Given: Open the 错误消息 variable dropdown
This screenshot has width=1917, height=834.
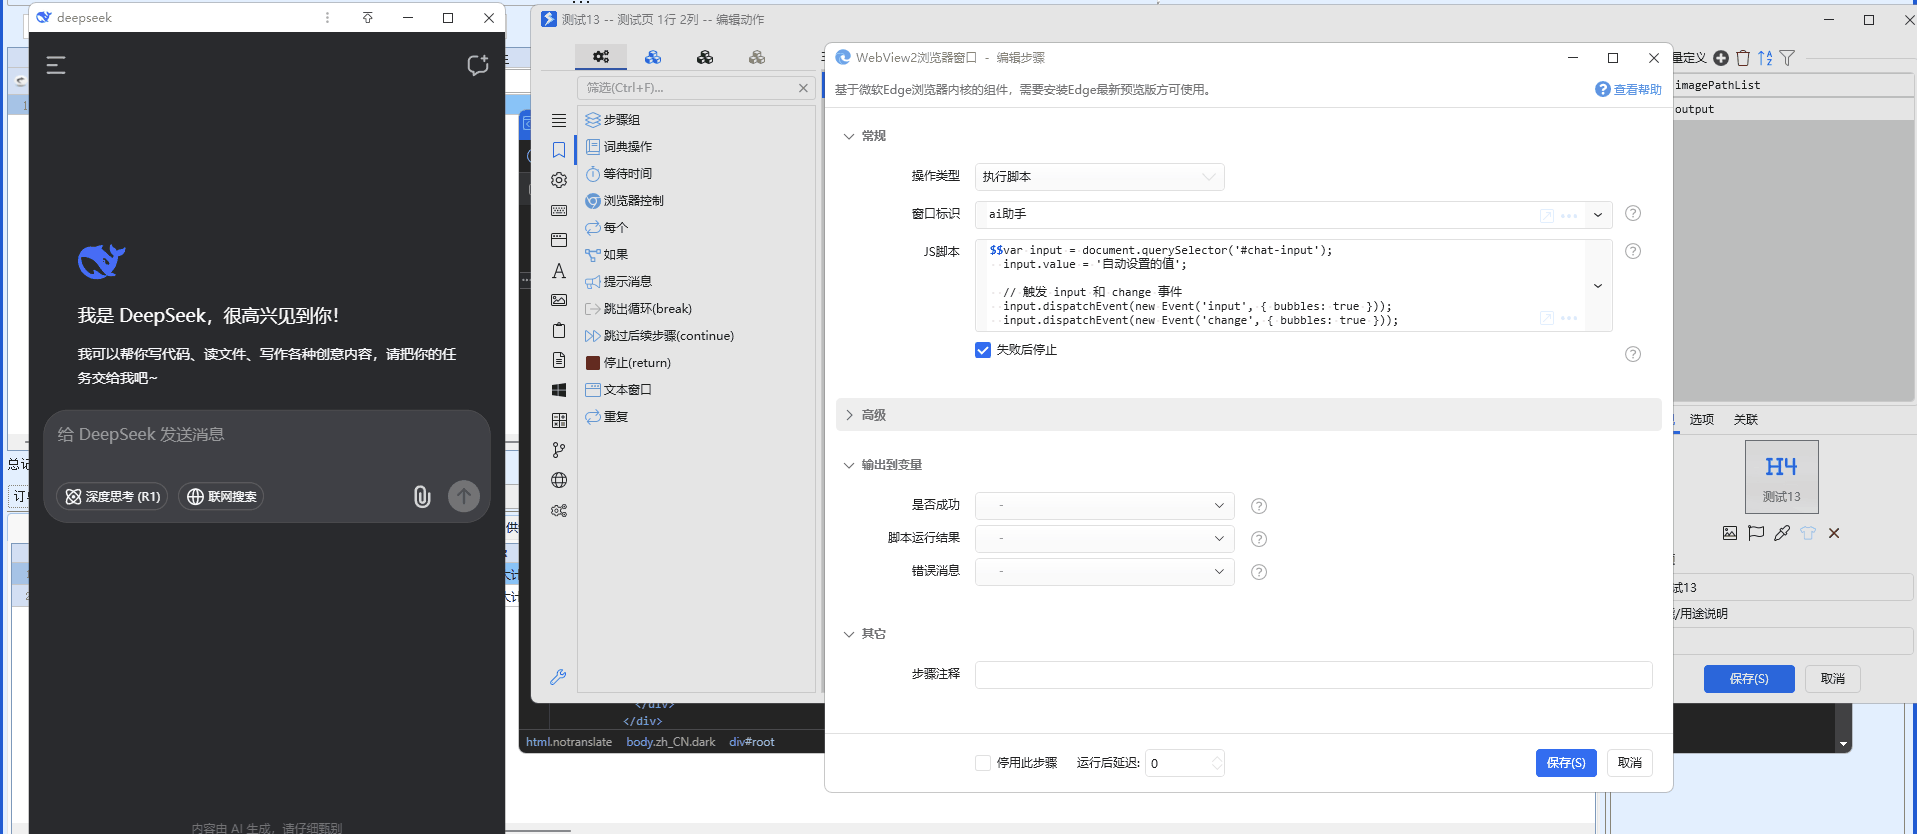Looking at the screenshot, I should tap(1104, 572).
